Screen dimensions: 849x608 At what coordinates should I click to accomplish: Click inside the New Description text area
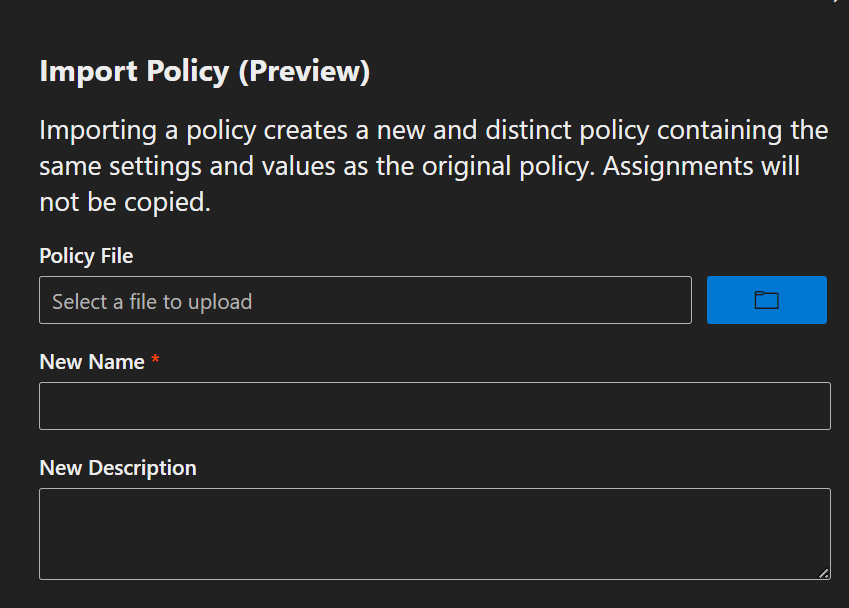(x=434, y=533)
